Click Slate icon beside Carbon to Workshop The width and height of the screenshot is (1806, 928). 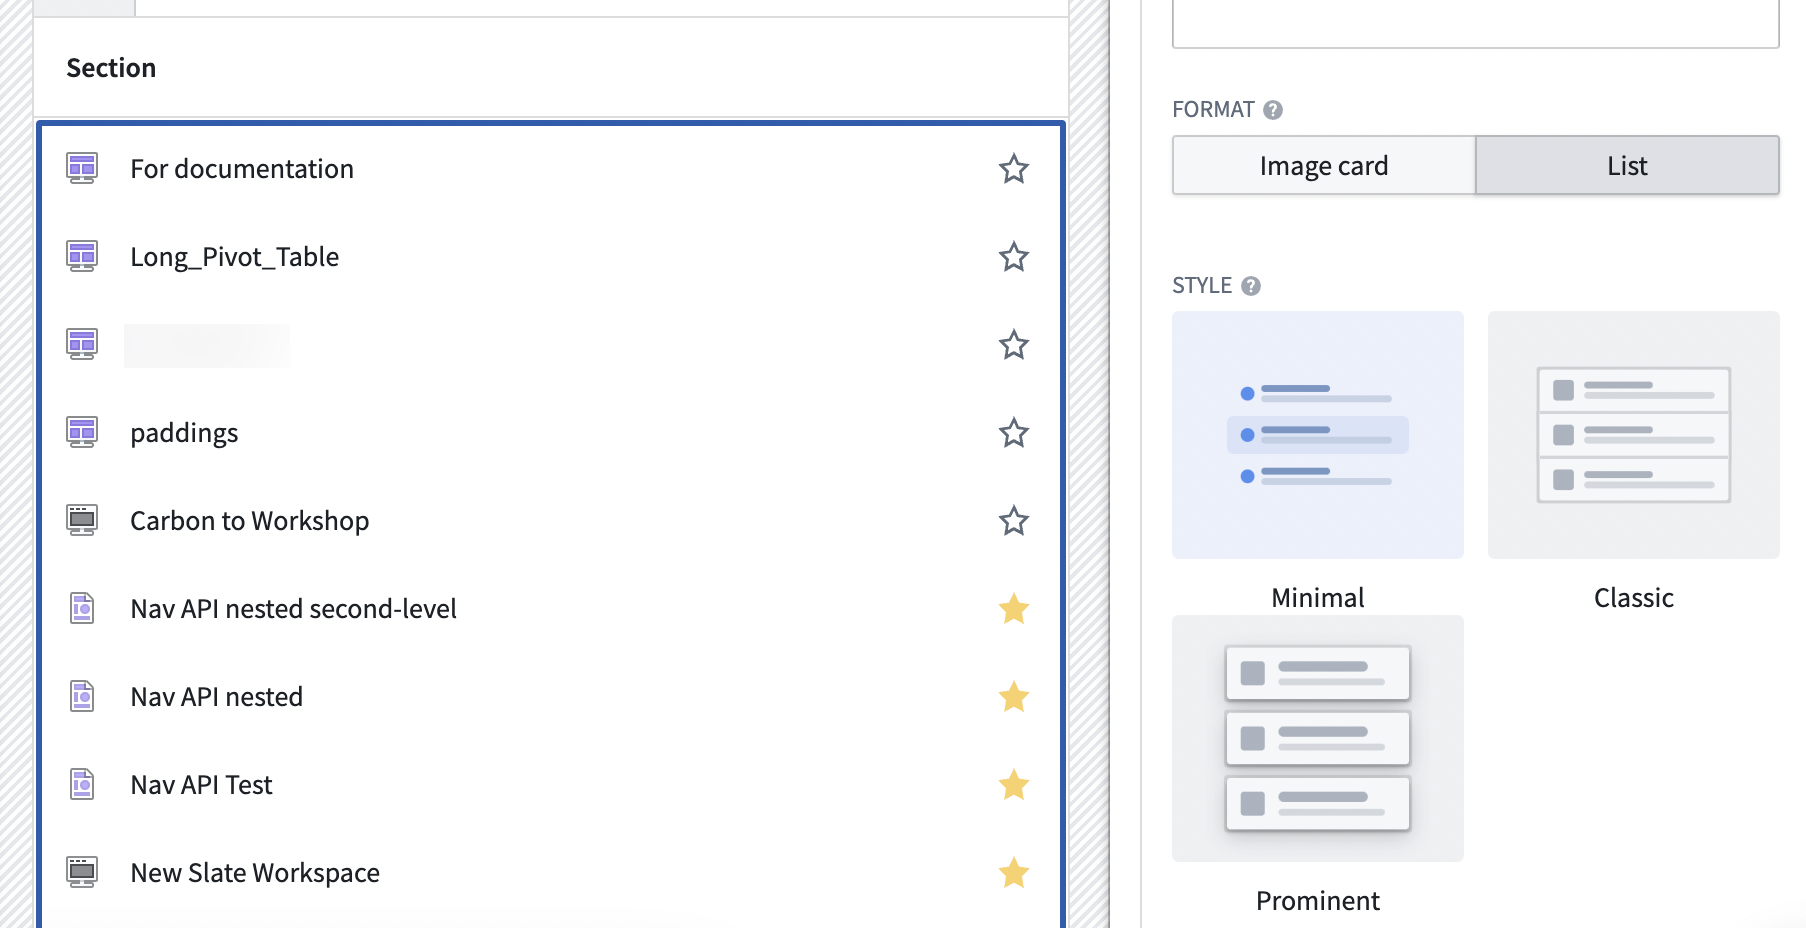coord(82,520)
